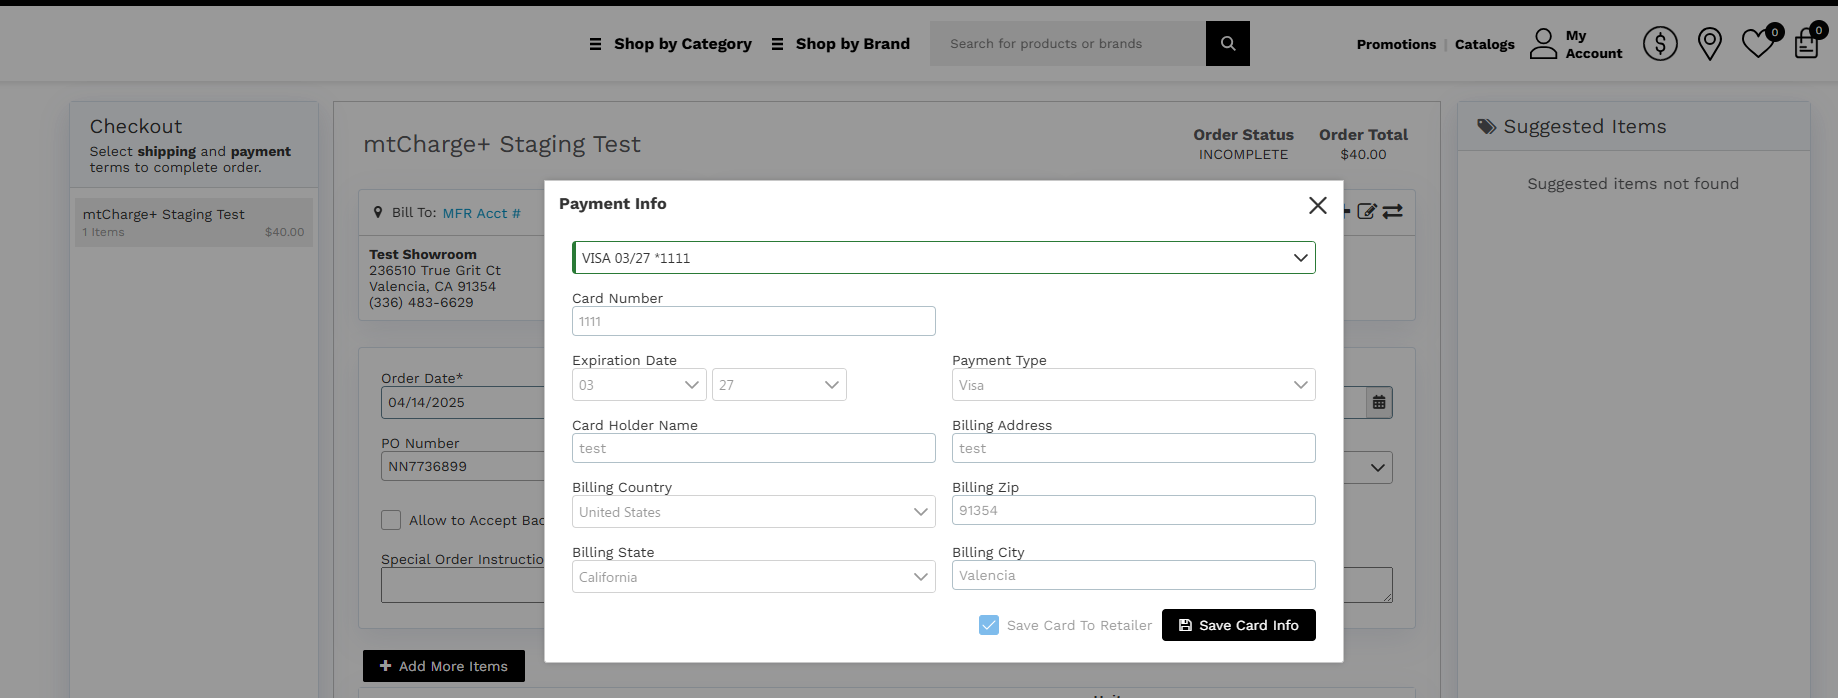
Task: Open the Payment Type dropdown
Action: [x=1134, y=385]
